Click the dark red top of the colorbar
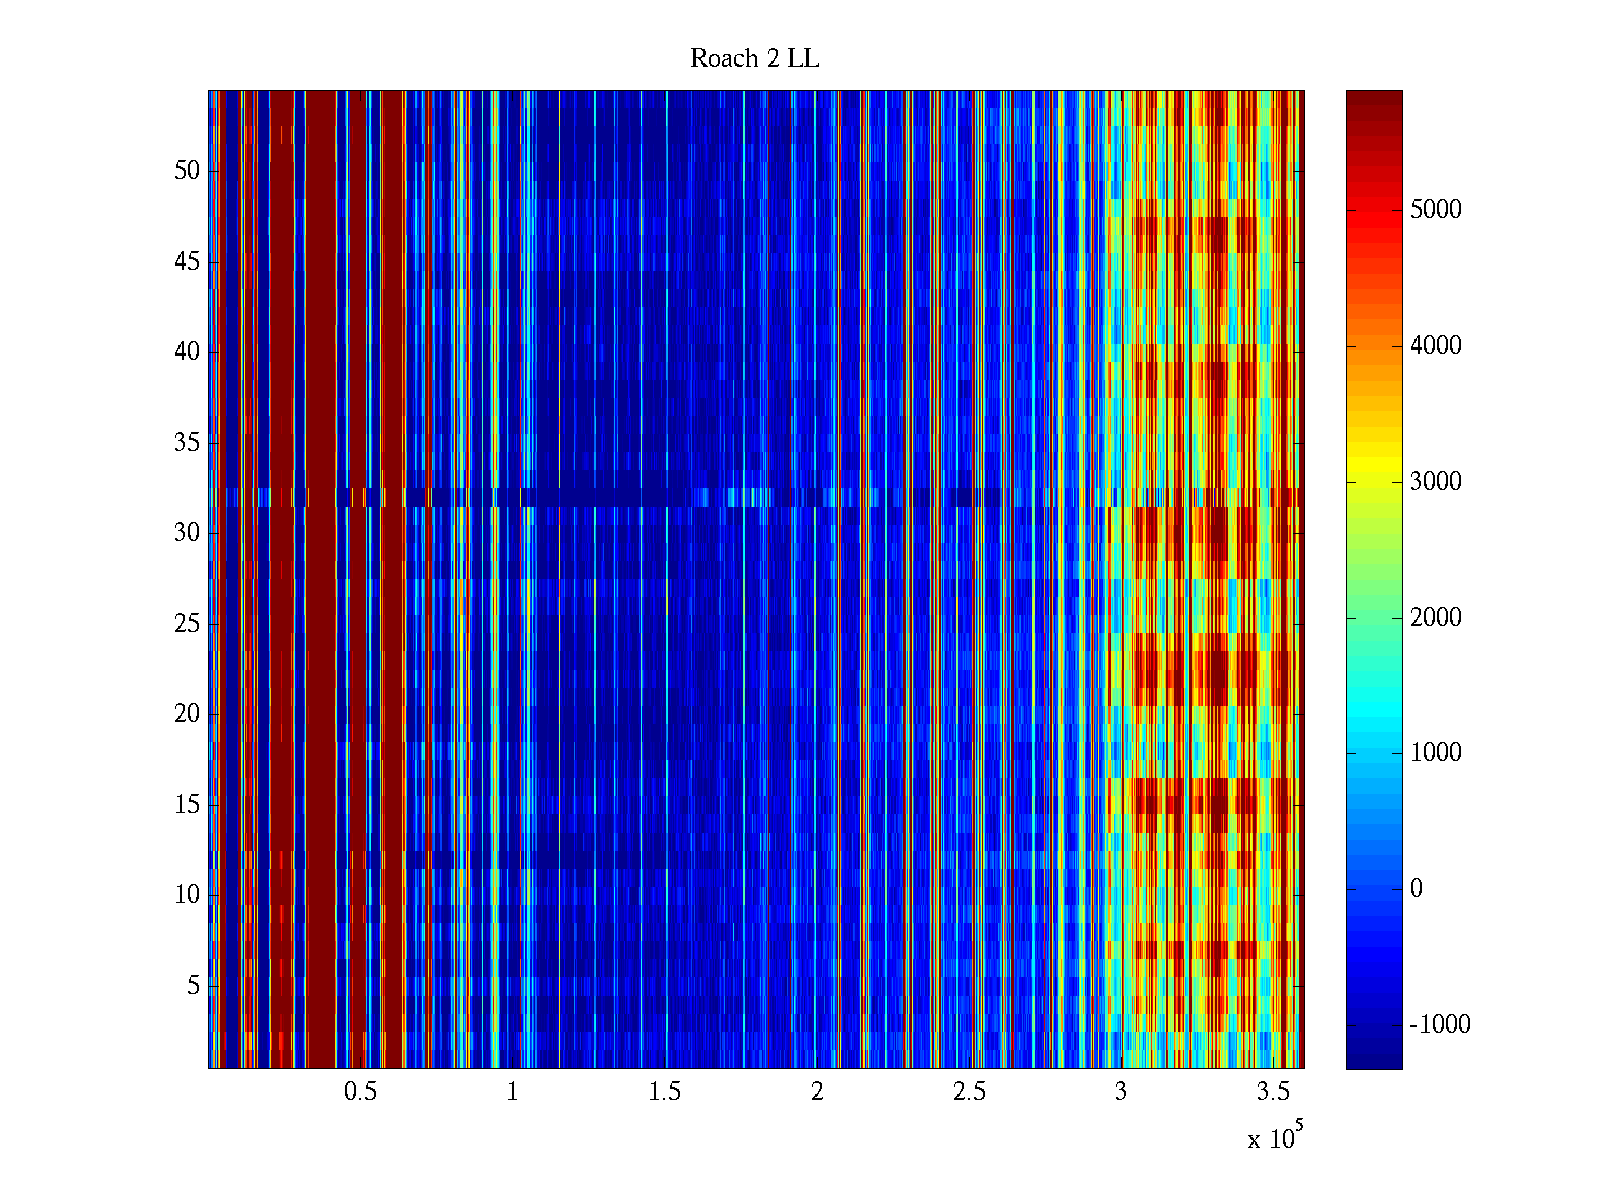The image size is (1600, 1200). tap(1373, 100)
